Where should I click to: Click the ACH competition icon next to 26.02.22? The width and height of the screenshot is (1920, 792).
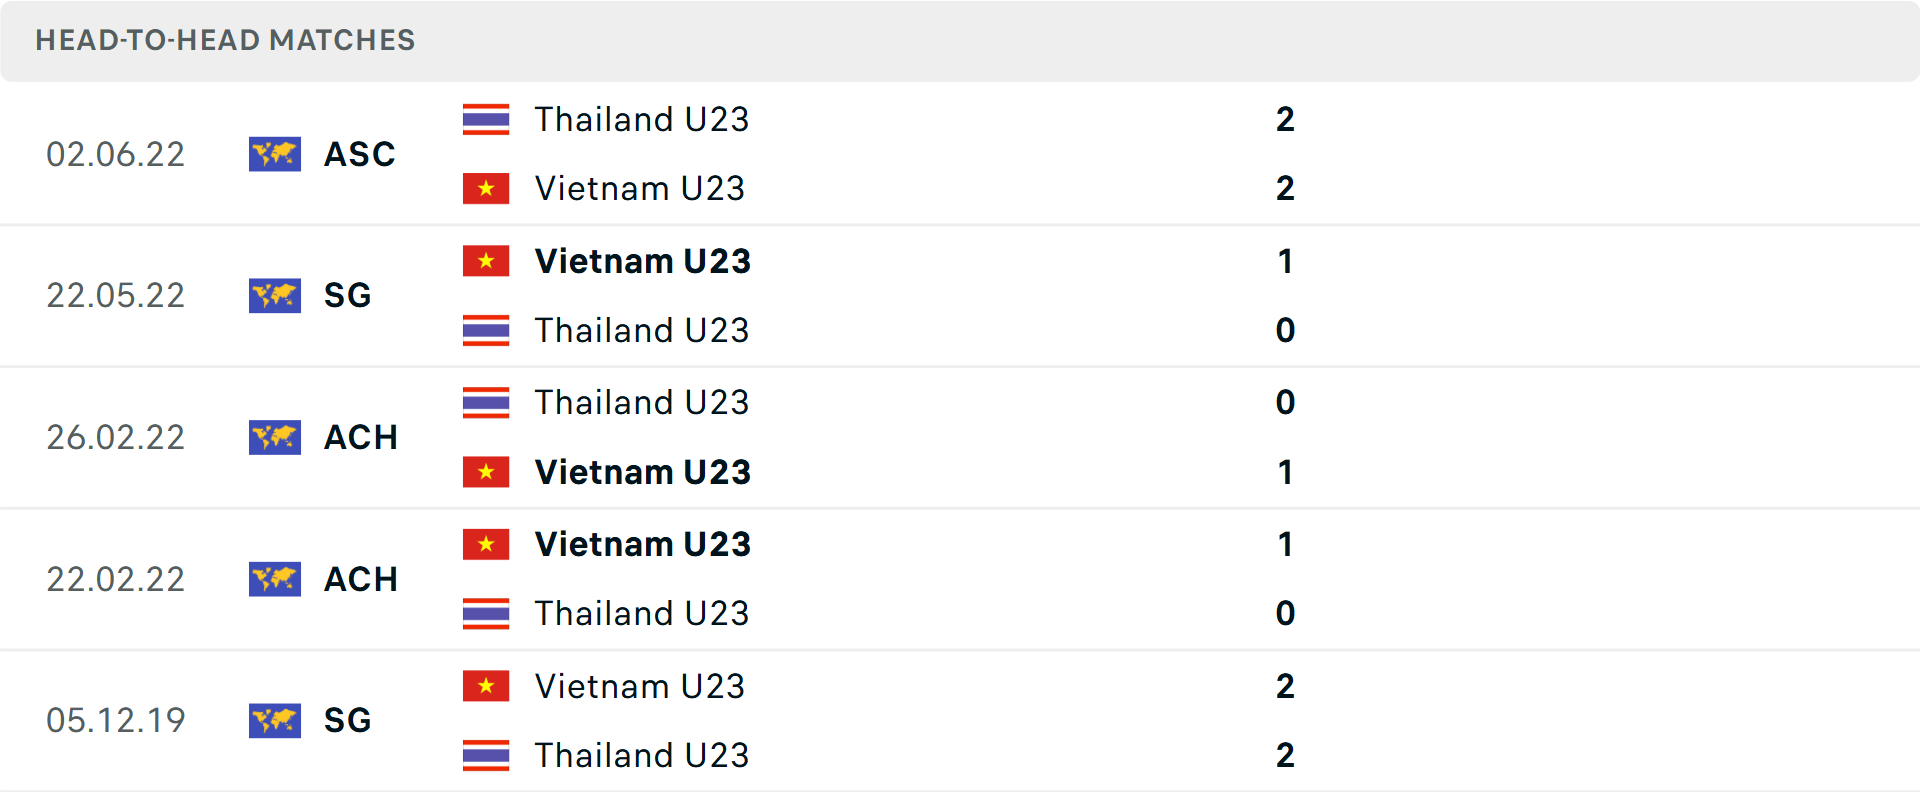click(x=274, y=437)
